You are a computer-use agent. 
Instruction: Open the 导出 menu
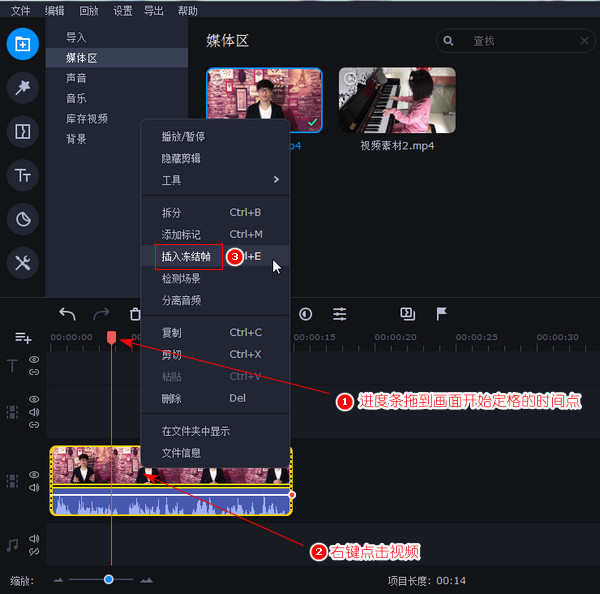pos(153,11)
